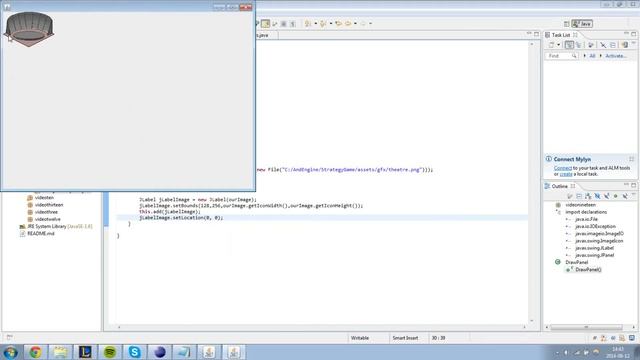Image resolution: width=640 pixels, height=360 pixels.
Task: Click the rightmost Task List toolbar icon
Action: (624, 45)
